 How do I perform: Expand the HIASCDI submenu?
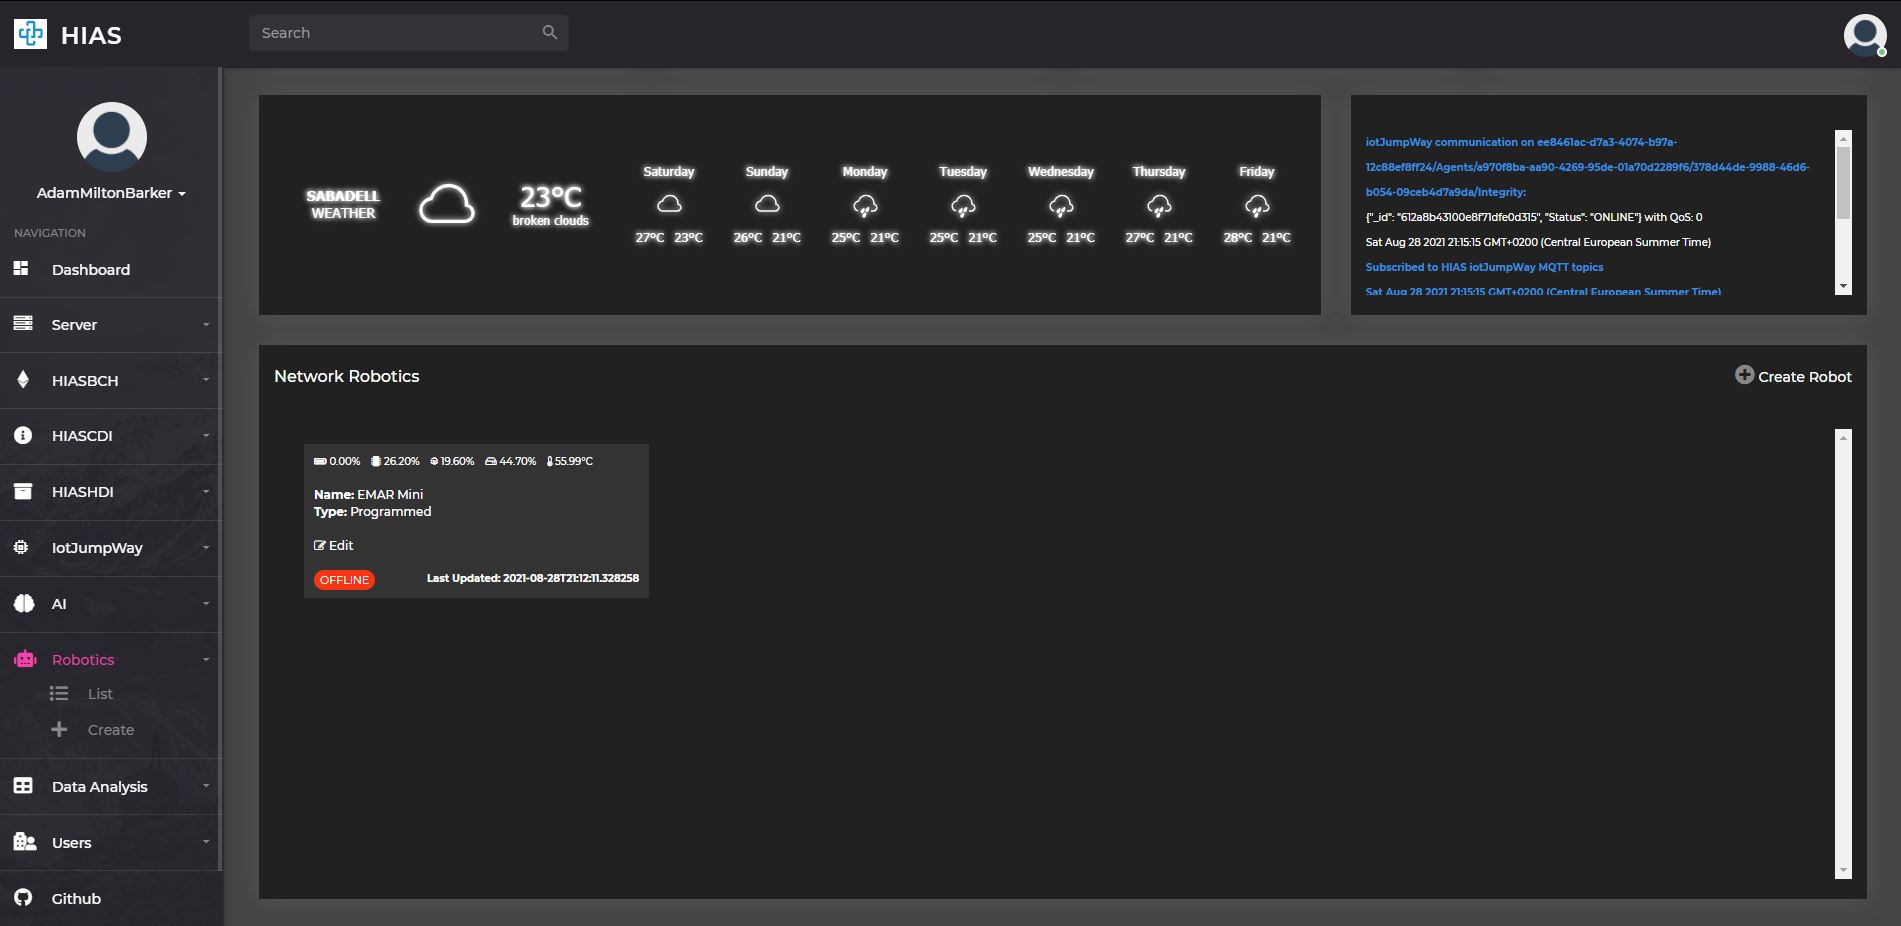(110, 436)
